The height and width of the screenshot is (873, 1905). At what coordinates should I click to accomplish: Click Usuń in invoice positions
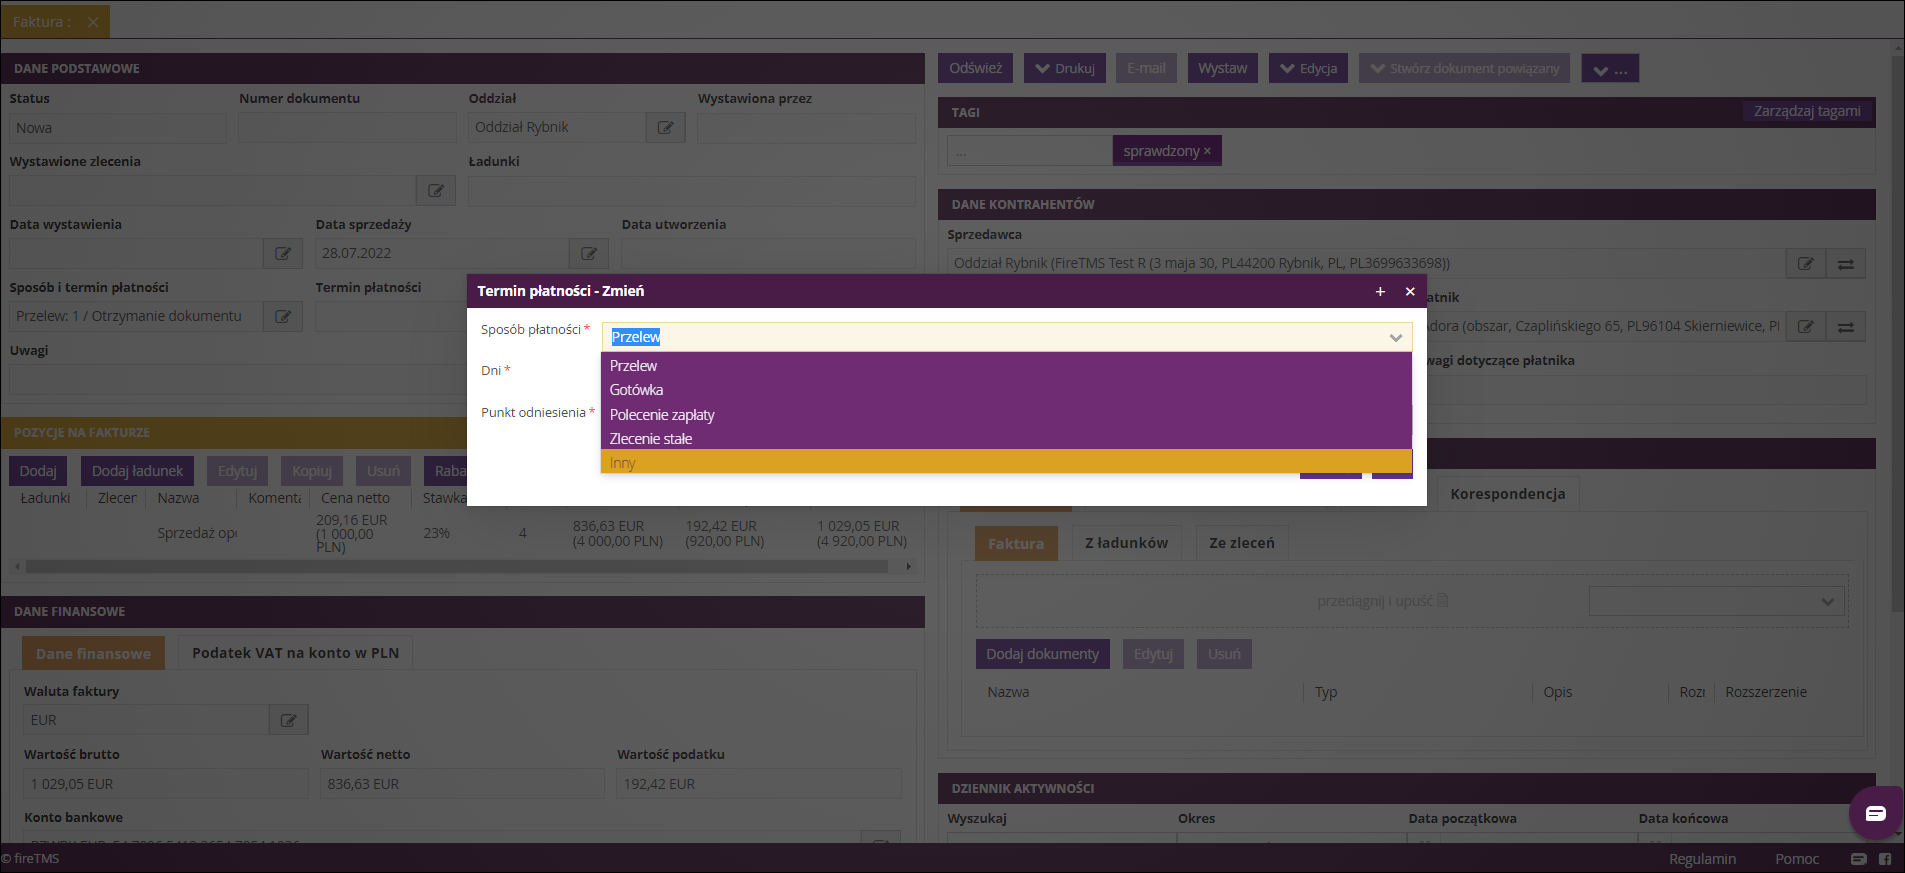click(383, 471)
